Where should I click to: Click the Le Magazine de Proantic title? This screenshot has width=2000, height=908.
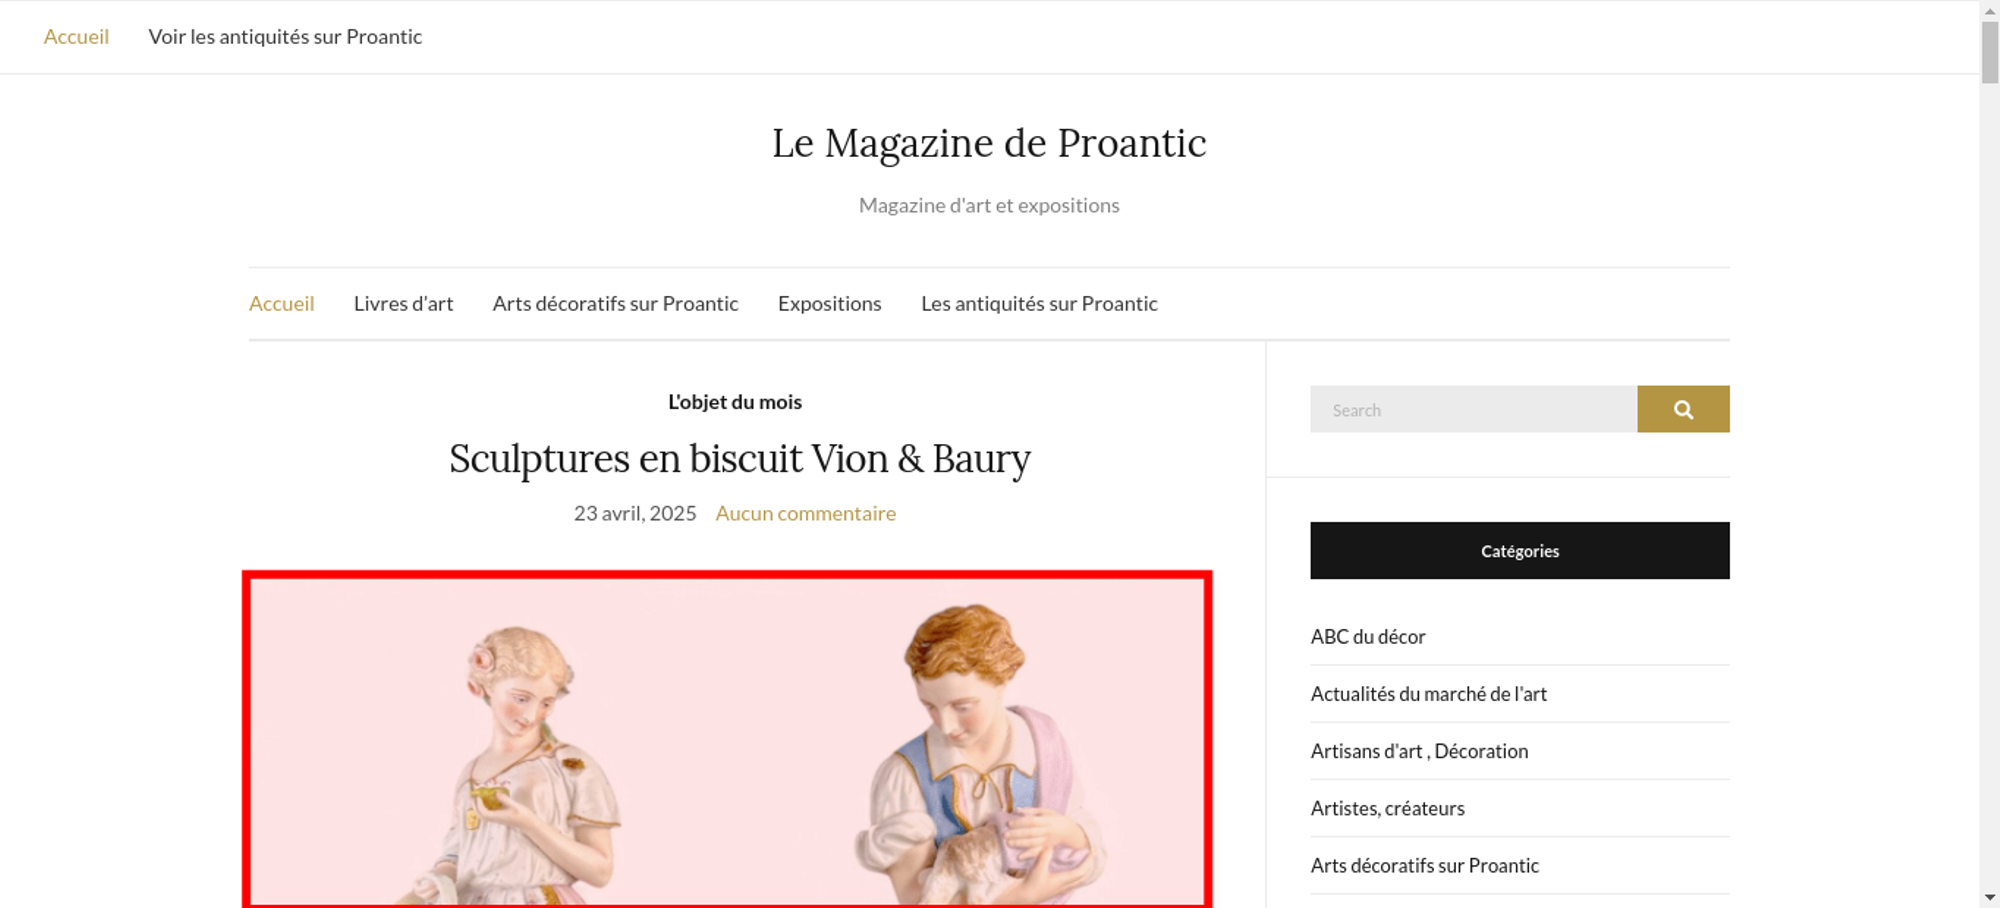click(989, 143)
